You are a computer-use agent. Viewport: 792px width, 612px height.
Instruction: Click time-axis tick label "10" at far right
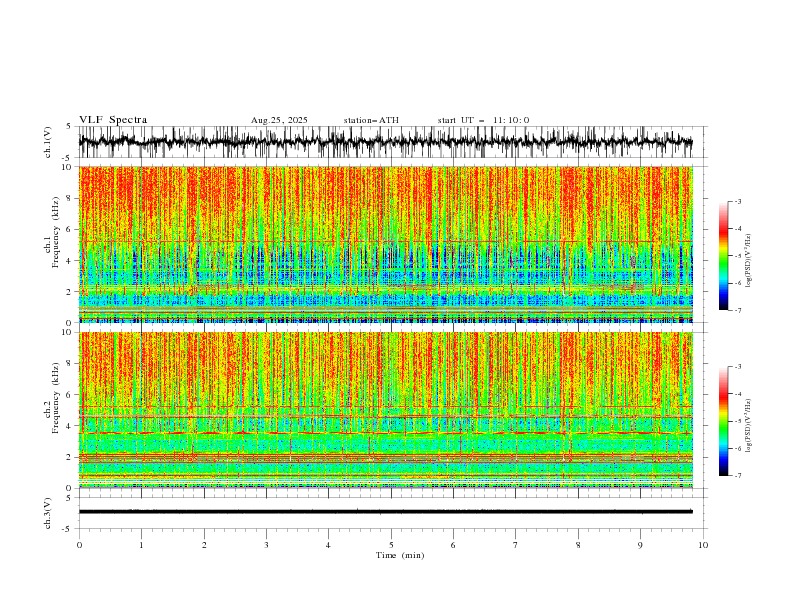(703, 545)
